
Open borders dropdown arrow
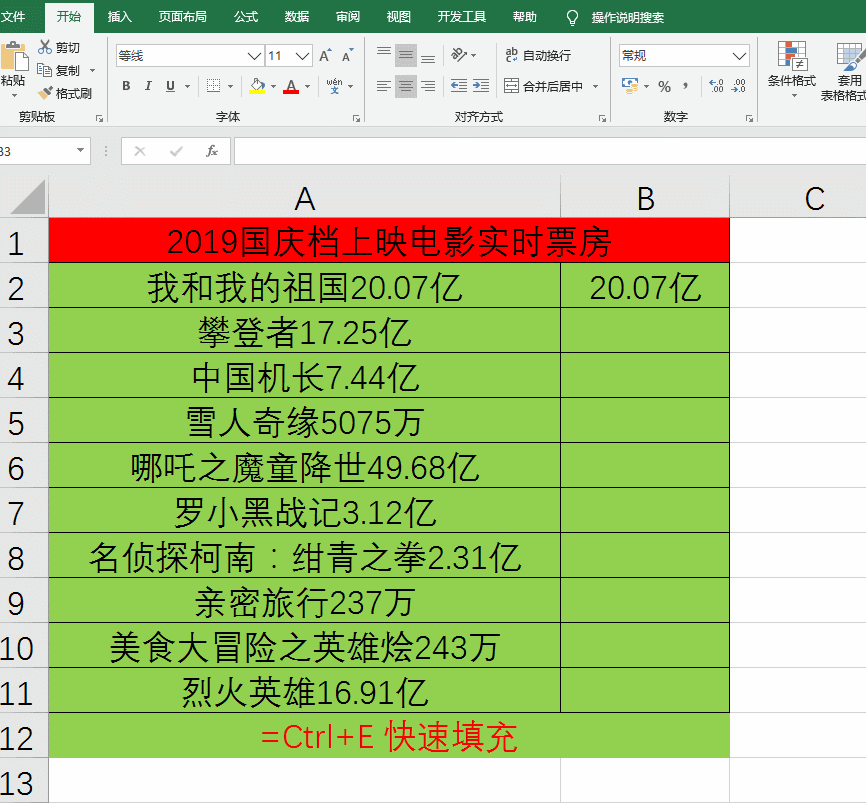[x=230, y=87]
